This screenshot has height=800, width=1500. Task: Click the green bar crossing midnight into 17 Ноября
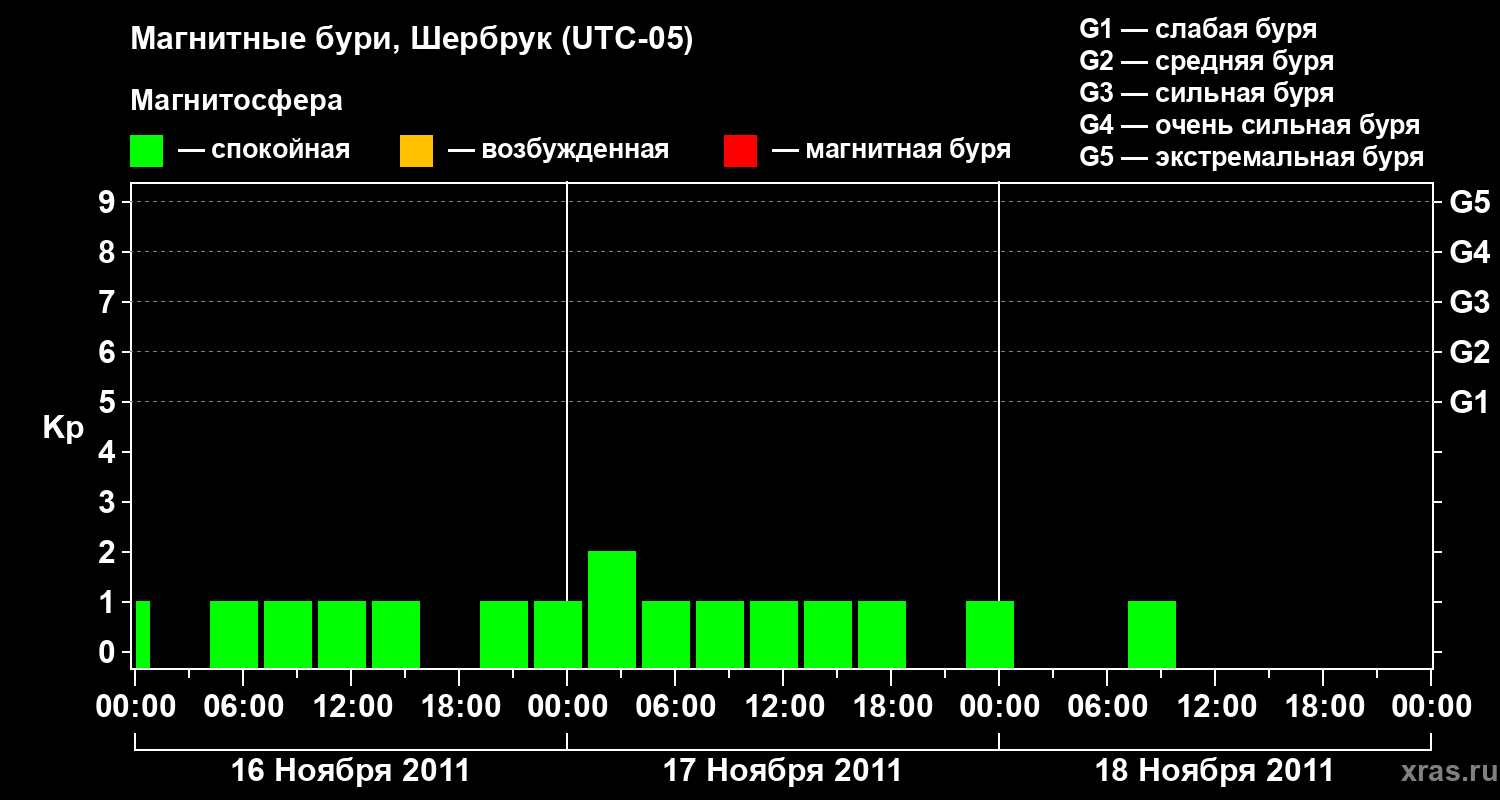558,634
